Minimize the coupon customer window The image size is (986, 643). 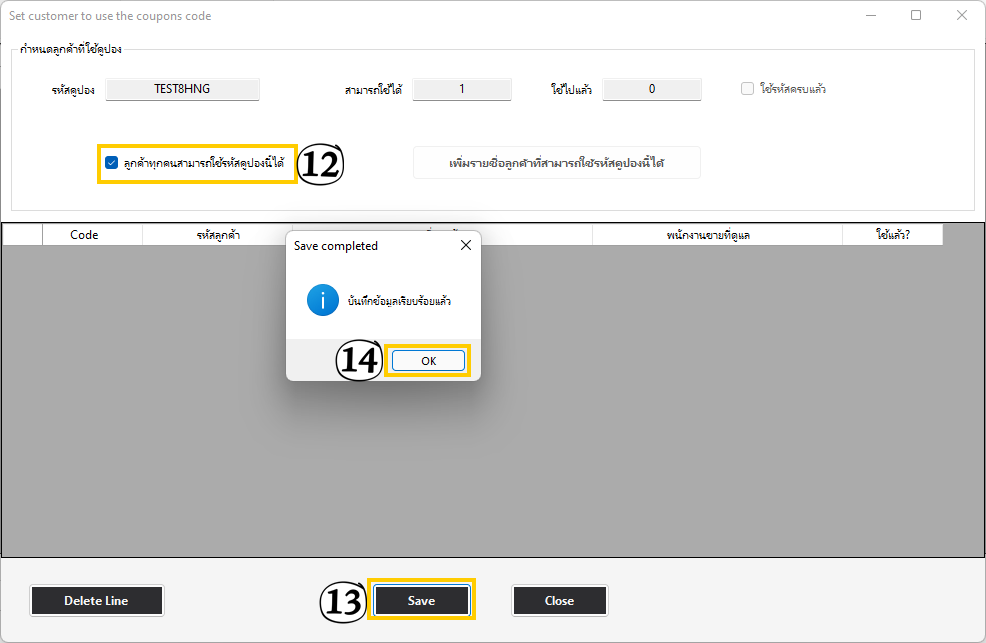[871, 16]
